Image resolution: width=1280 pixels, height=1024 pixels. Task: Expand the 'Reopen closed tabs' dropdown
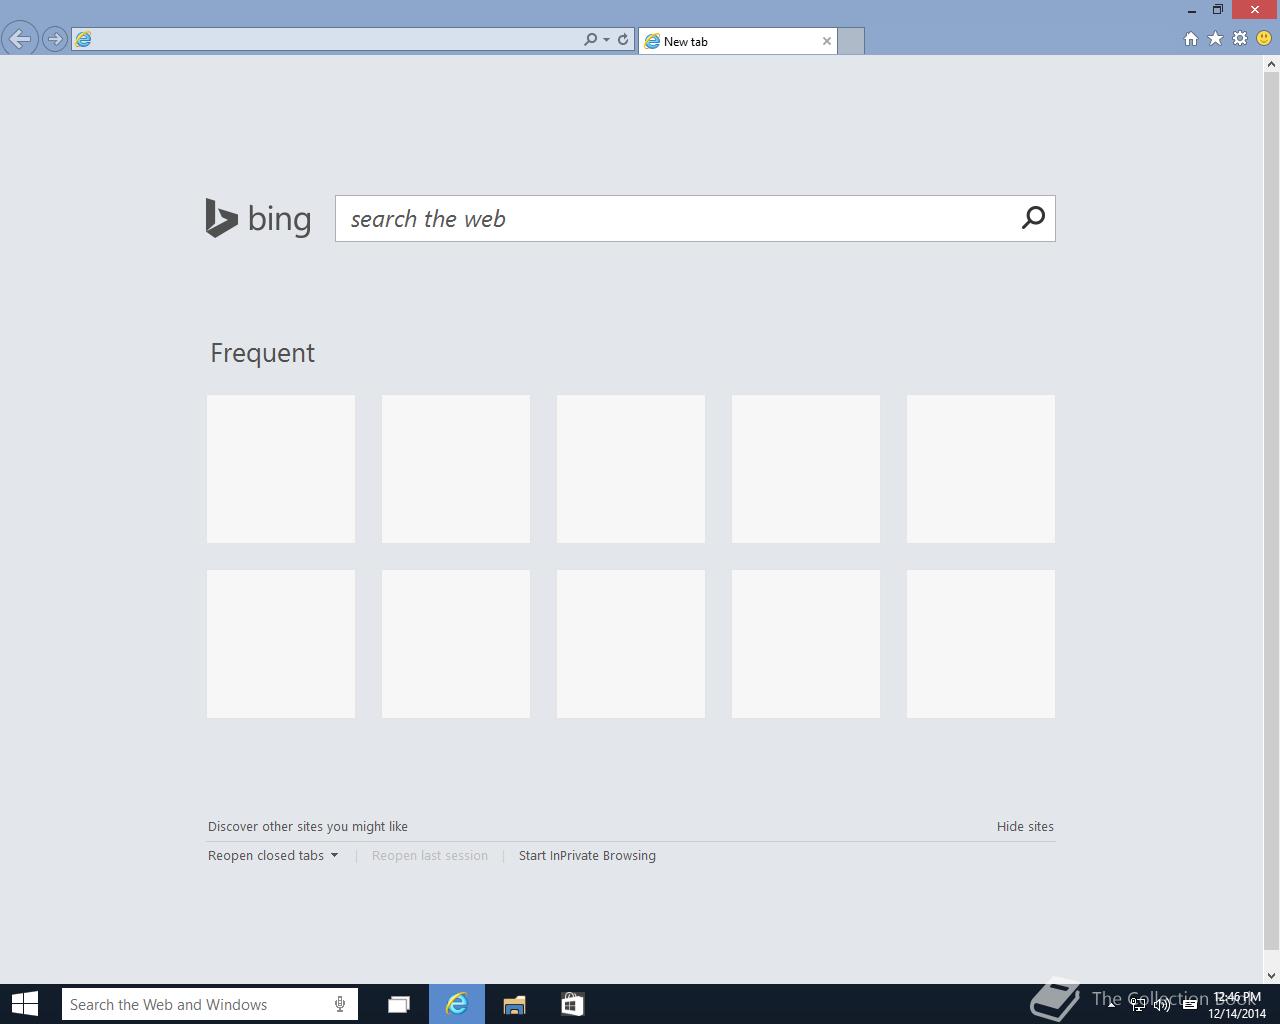(x=273, y=855)
